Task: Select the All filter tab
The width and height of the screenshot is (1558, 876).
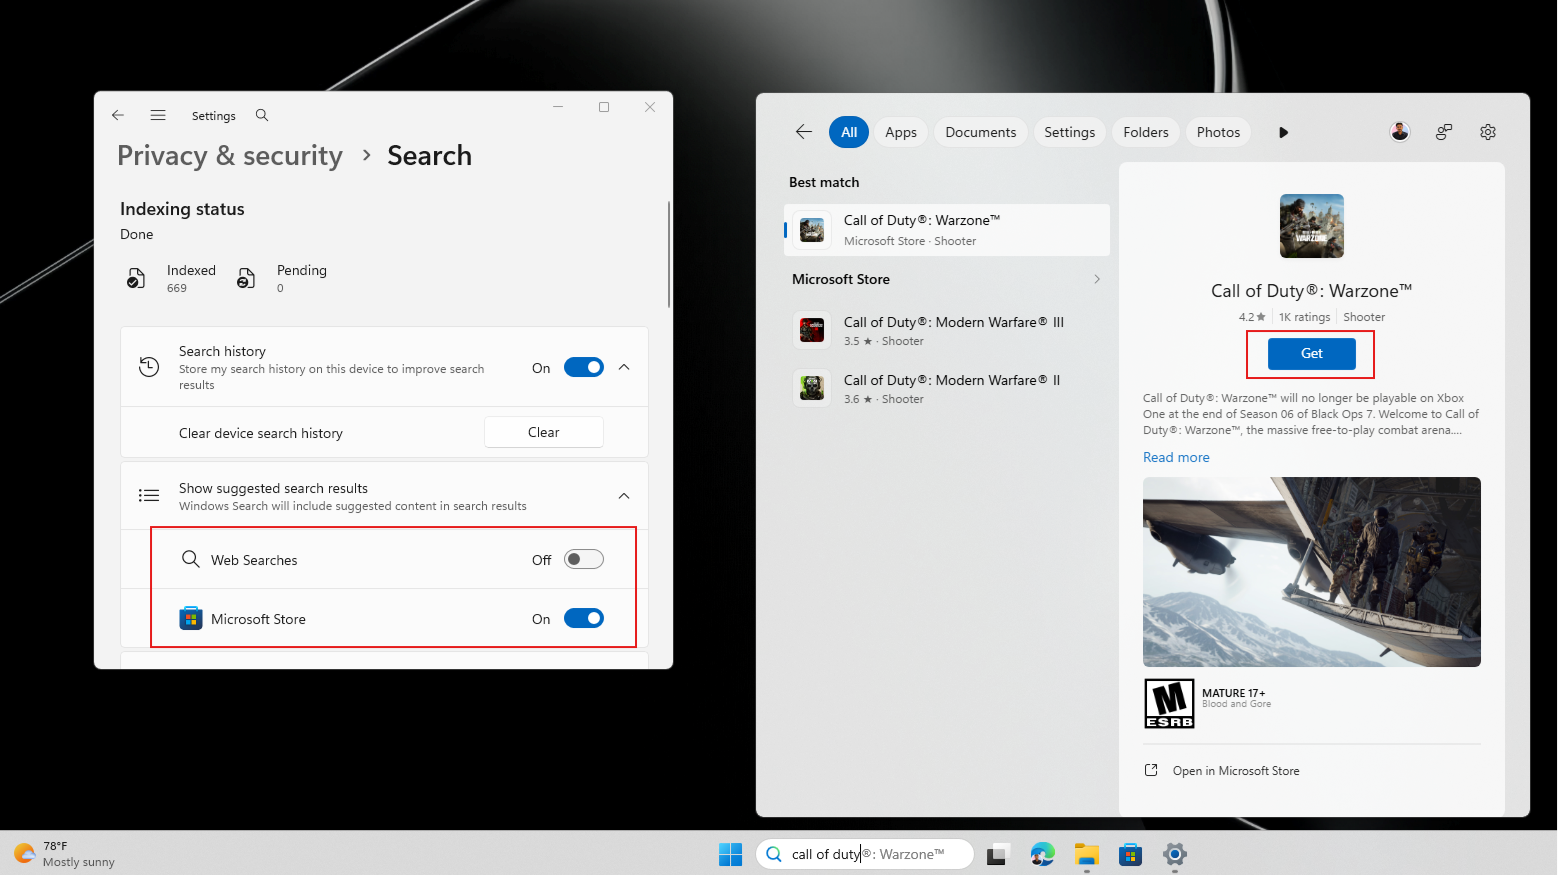Action: [849, 132]
